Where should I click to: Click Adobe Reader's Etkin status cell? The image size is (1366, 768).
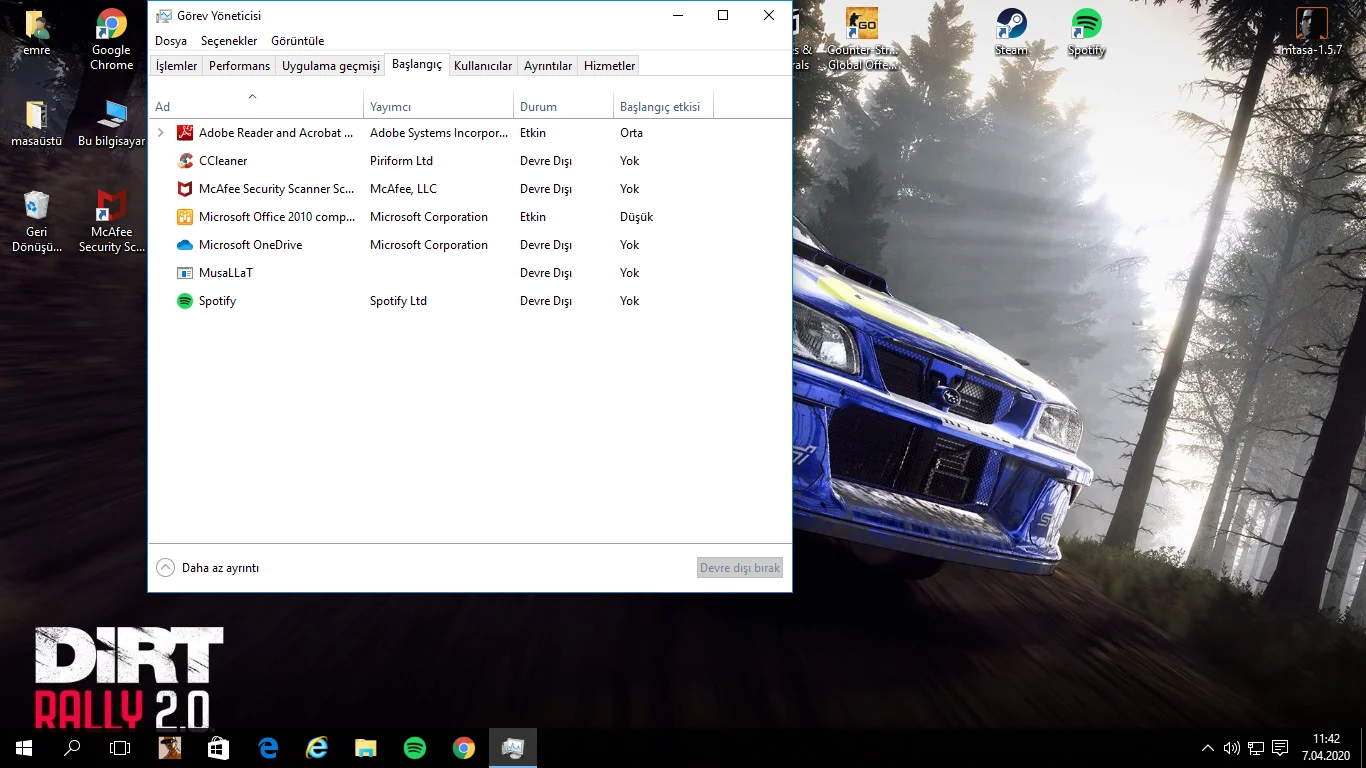[533, 133]
